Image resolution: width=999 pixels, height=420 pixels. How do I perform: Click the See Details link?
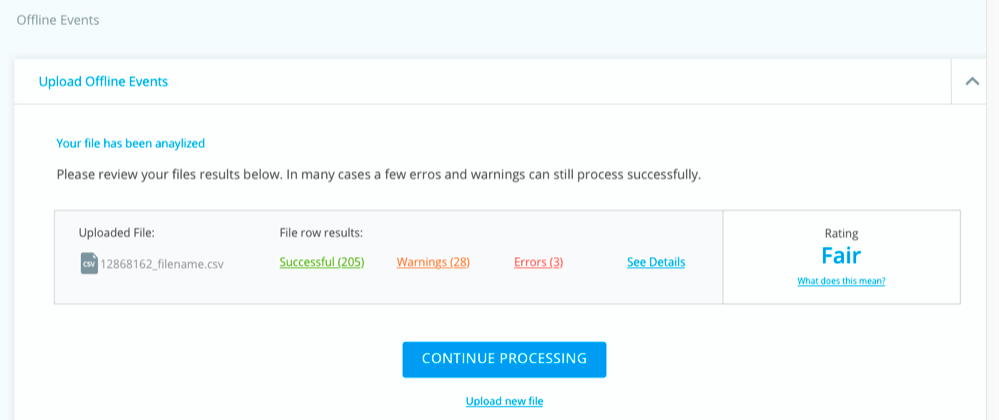[656, 262]
